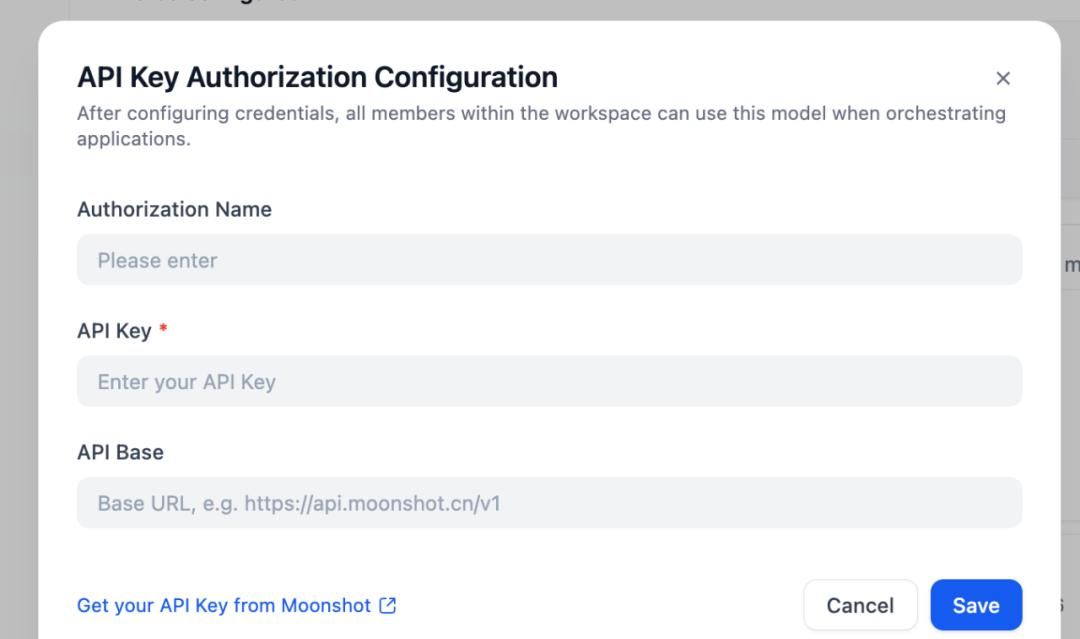
Task: Select the API Base URL input field
Action: [x=549, y=502]
